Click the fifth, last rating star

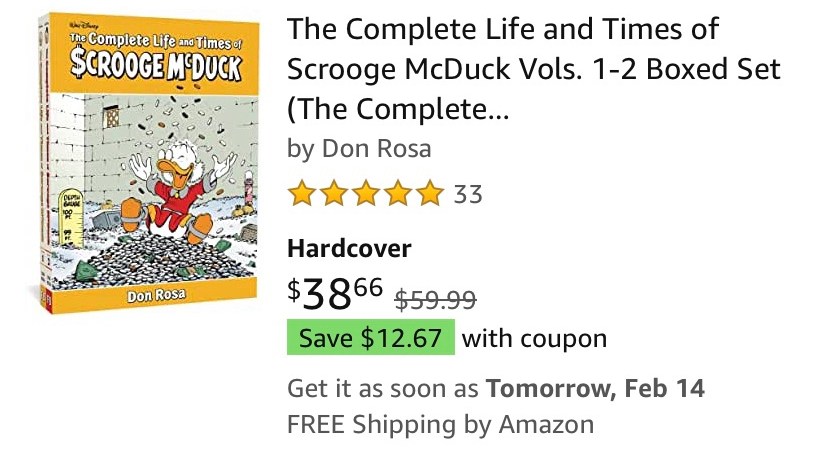pos(428,193)
